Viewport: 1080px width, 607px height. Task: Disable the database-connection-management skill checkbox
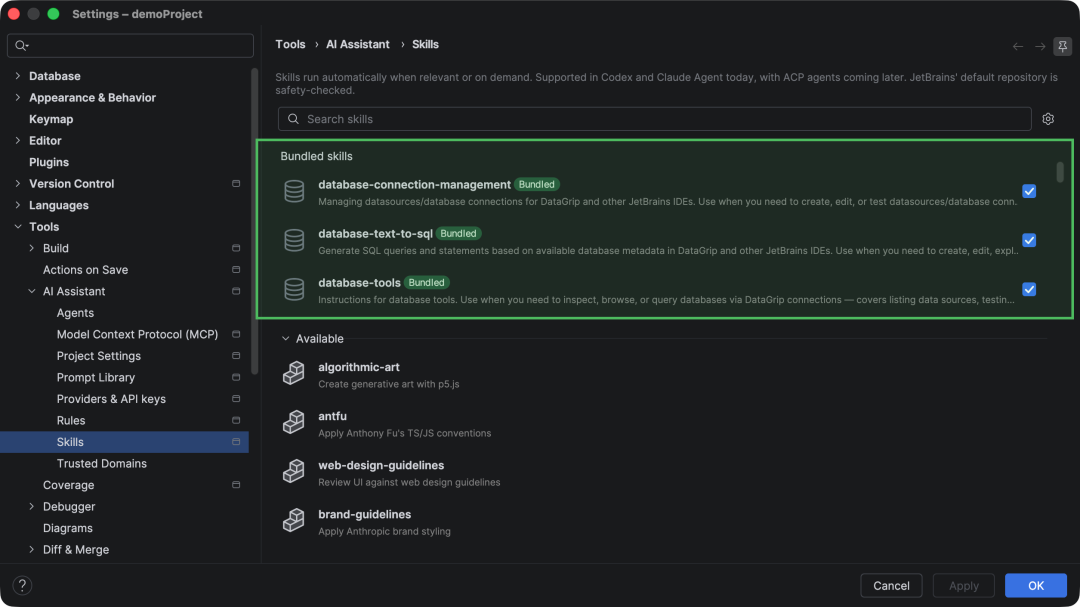click(x=1029, y=192)
